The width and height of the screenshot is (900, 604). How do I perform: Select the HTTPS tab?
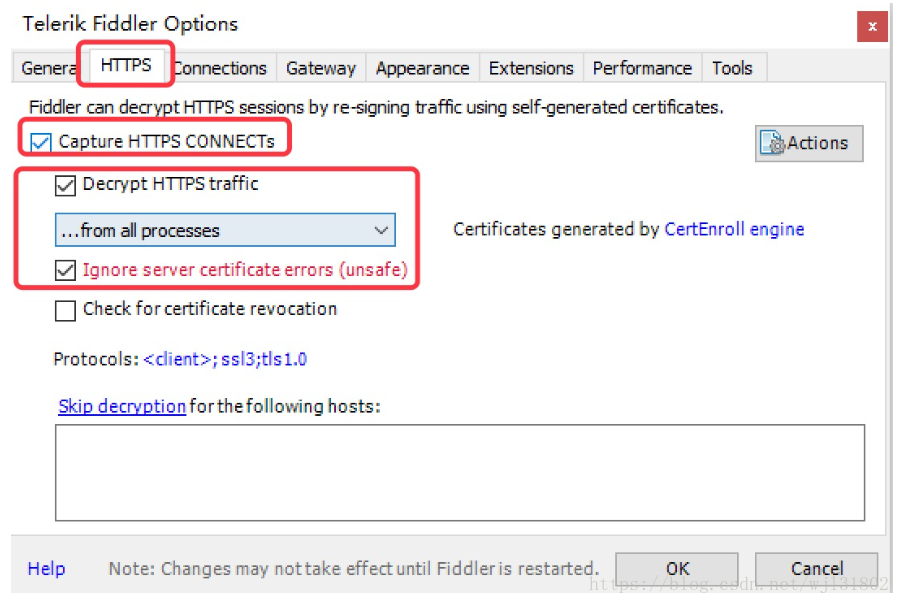tap(126, 65)
